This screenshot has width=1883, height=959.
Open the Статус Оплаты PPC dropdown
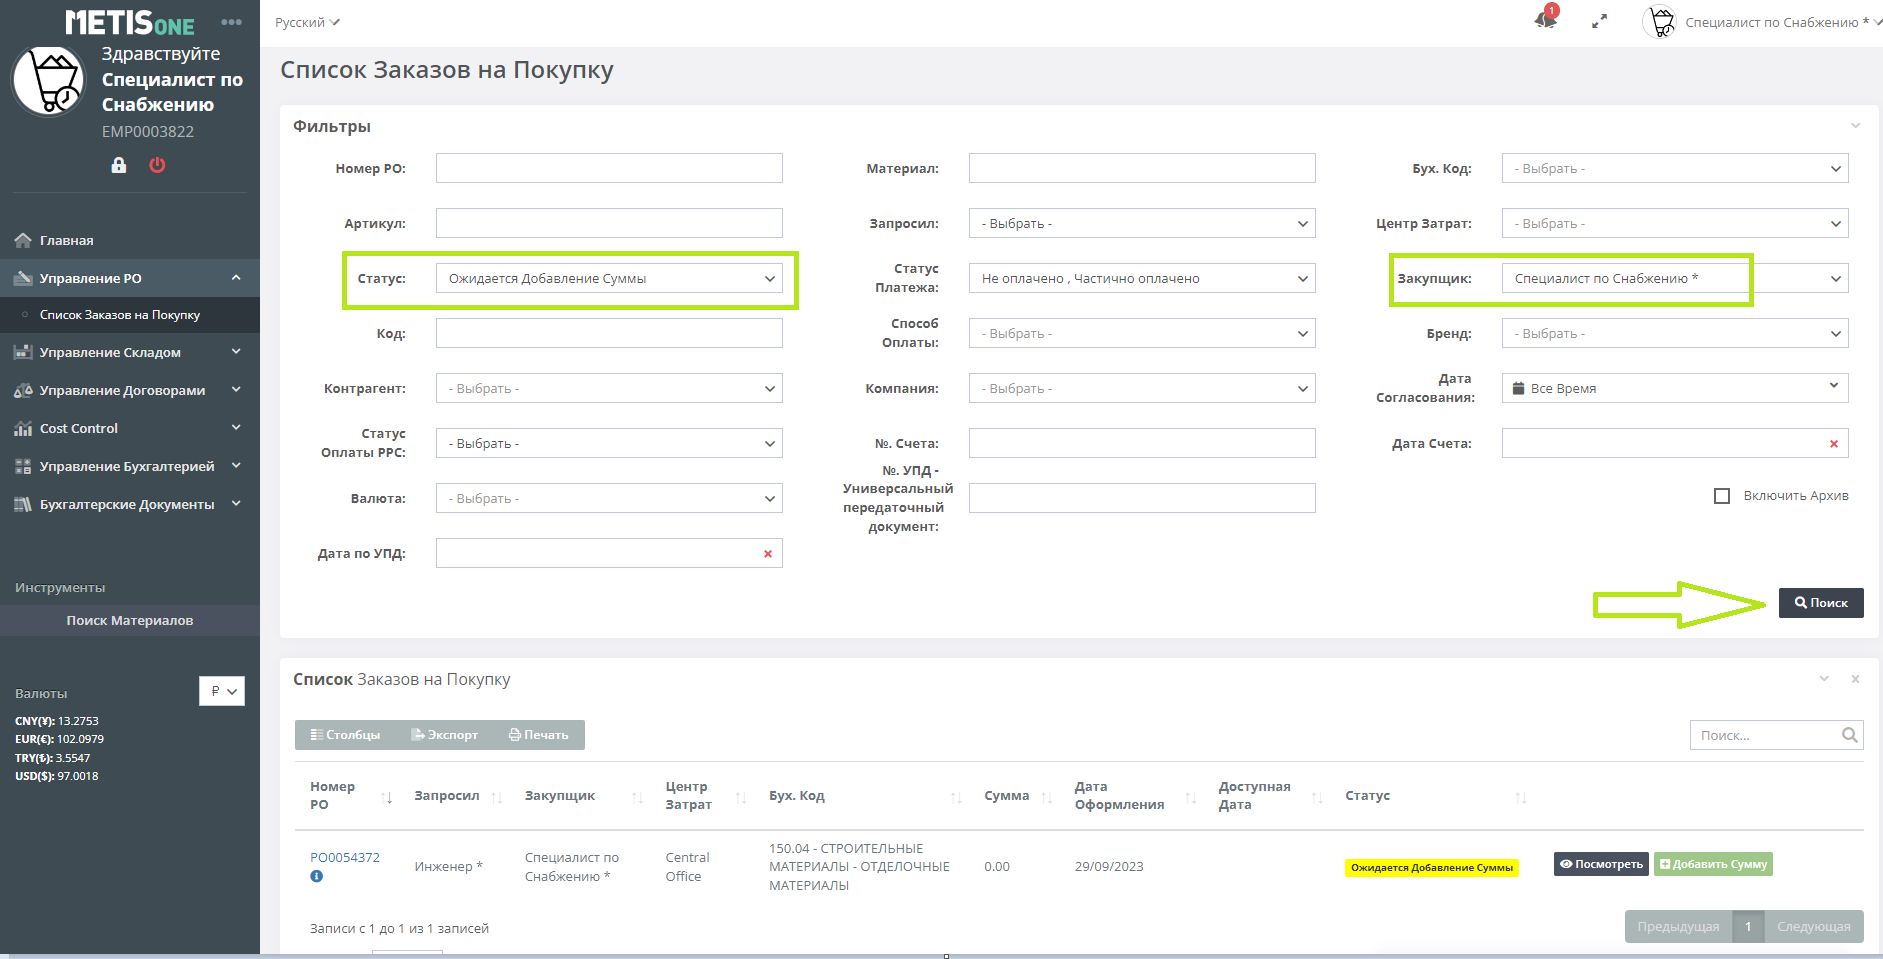609,443
